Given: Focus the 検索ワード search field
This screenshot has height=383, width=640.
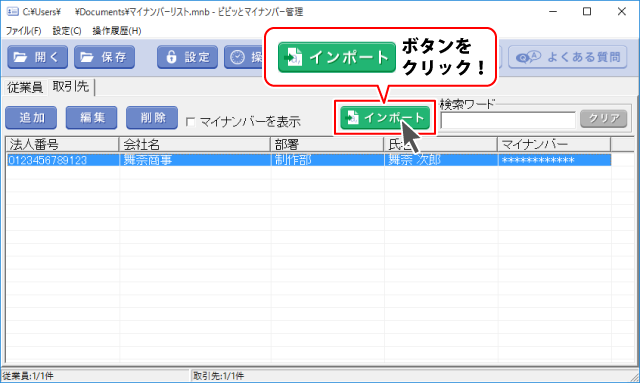Looking at the screenshot, I should click(x=508, y=120).
